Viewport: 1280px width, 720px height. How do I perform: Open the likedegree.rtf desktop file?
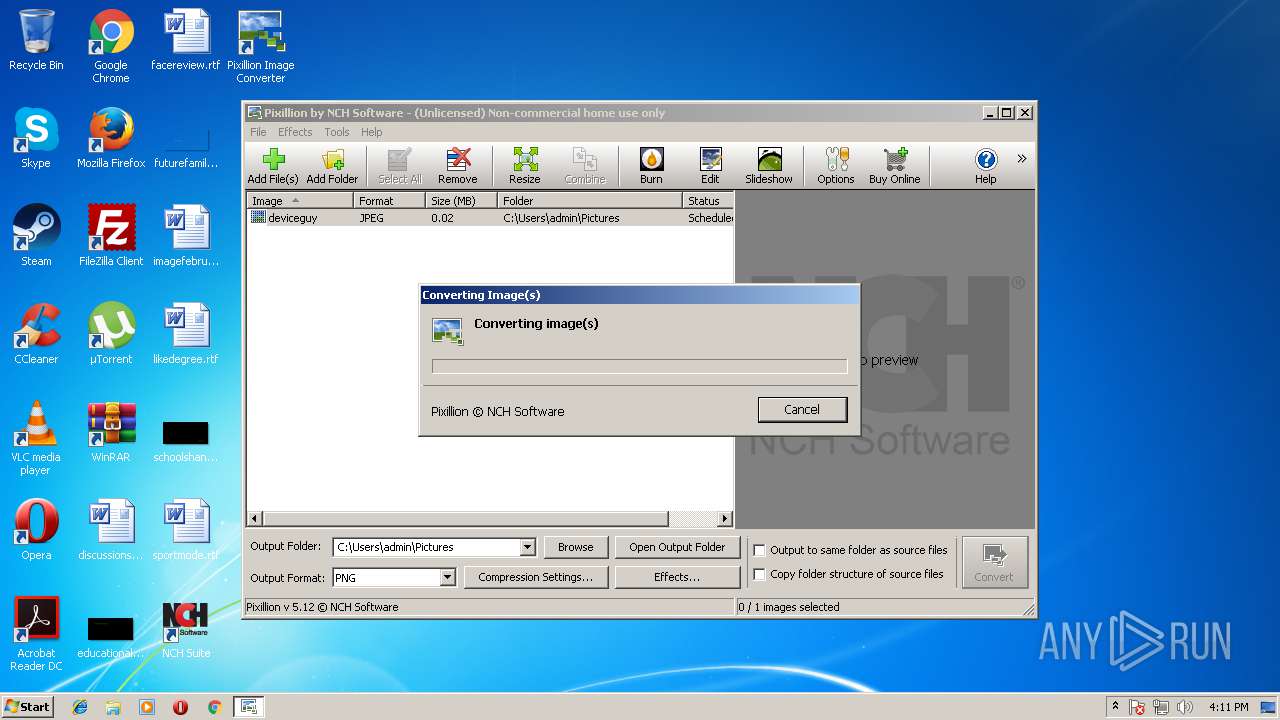click(186, 335)
